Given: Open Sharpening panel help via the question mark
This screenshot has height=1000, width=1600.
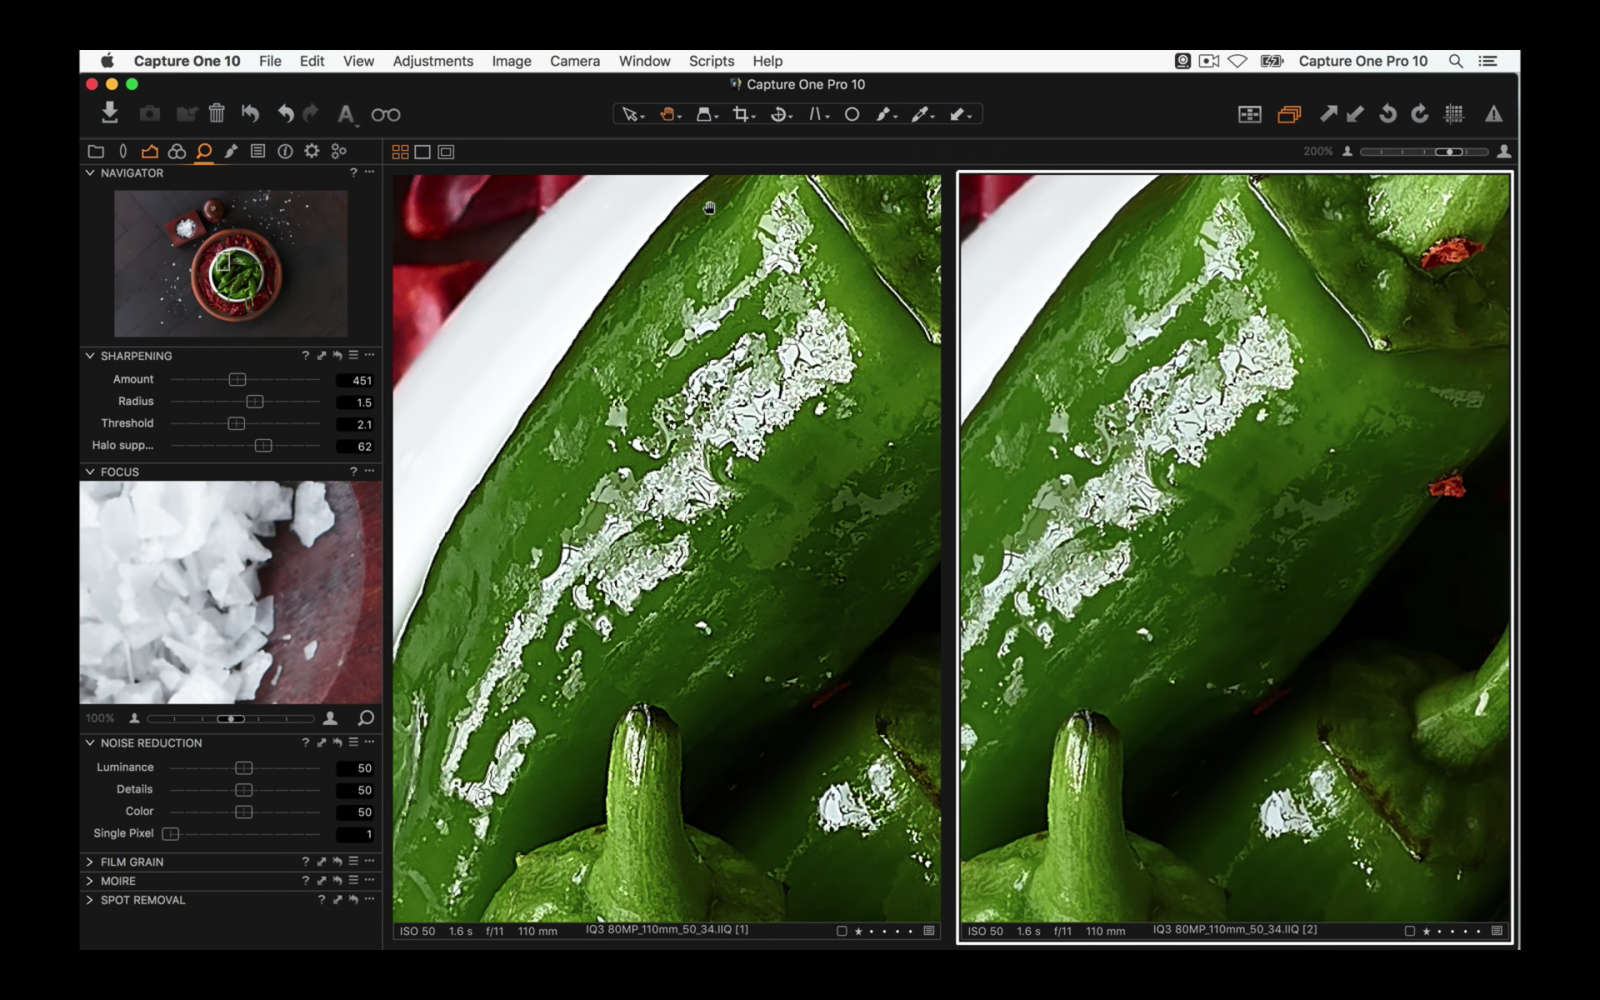Looking at the screenshot, I should point(305,355).
